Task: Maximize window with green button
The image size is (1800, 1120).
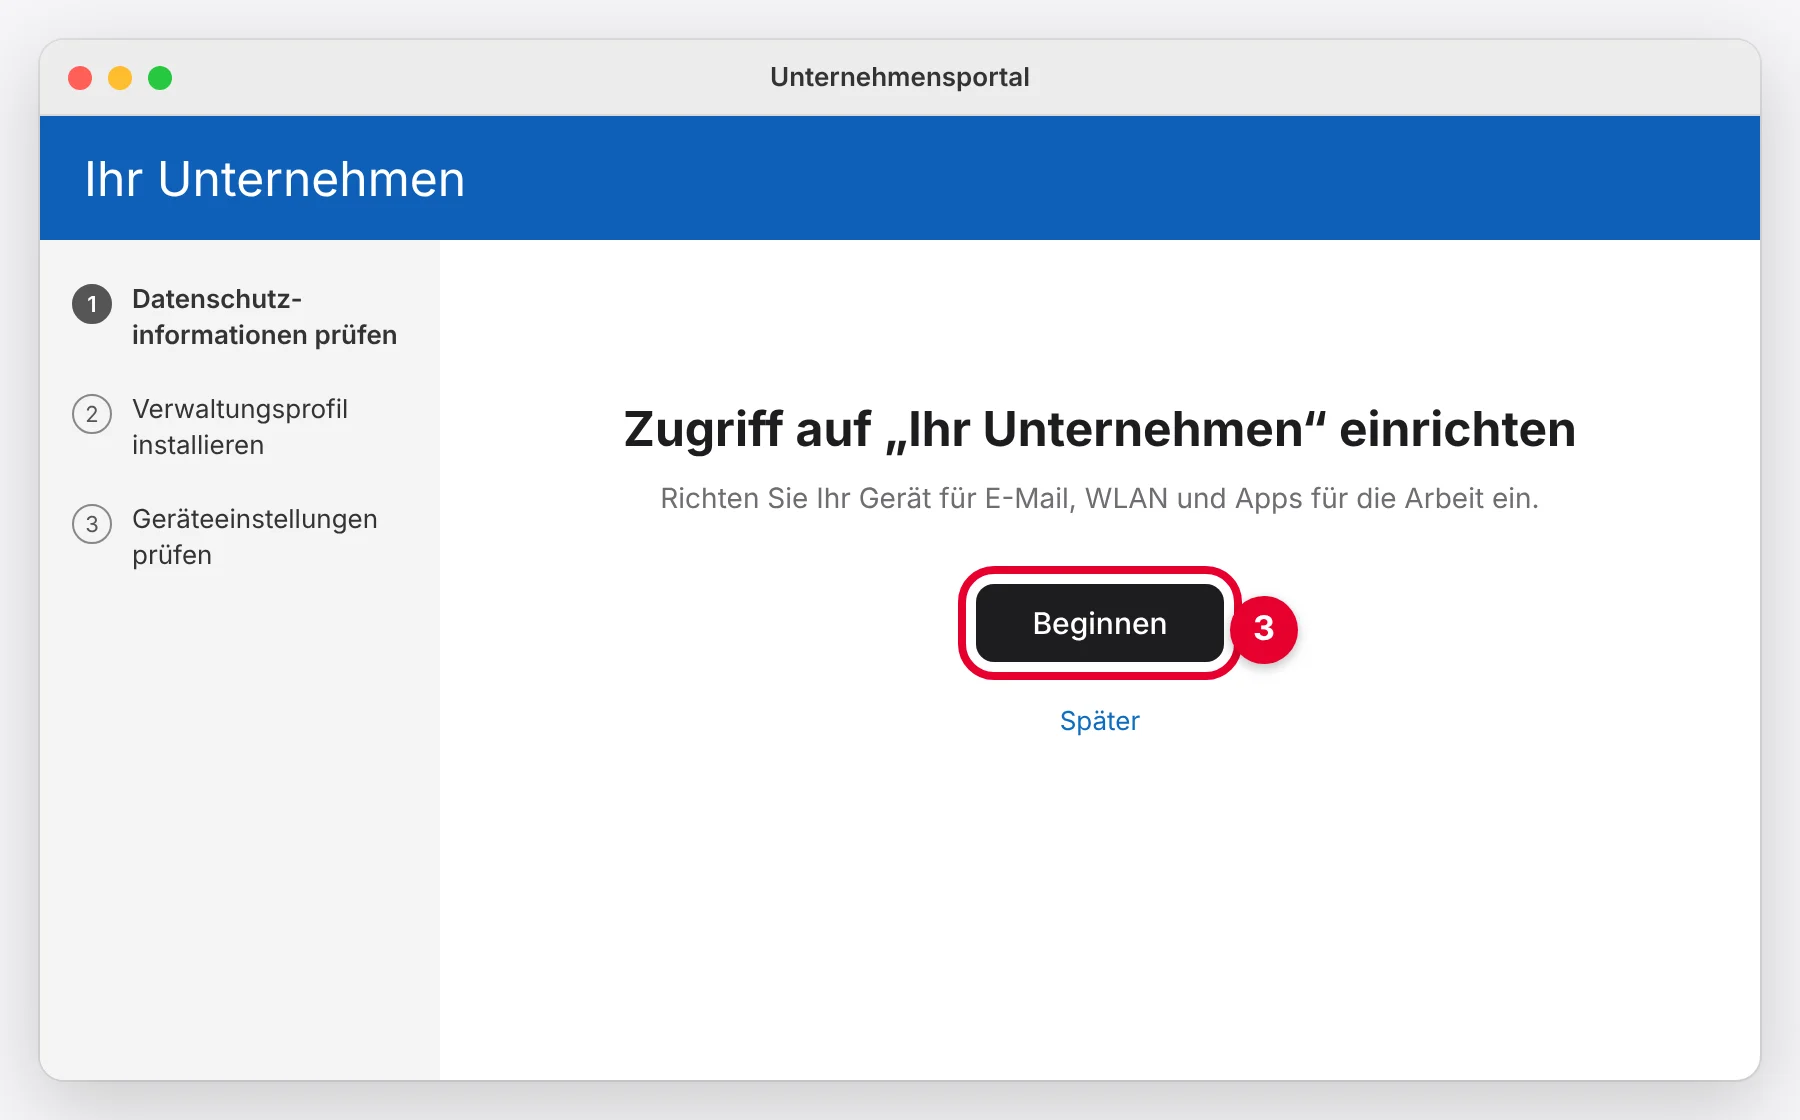Action: click(x=160, y=78)
